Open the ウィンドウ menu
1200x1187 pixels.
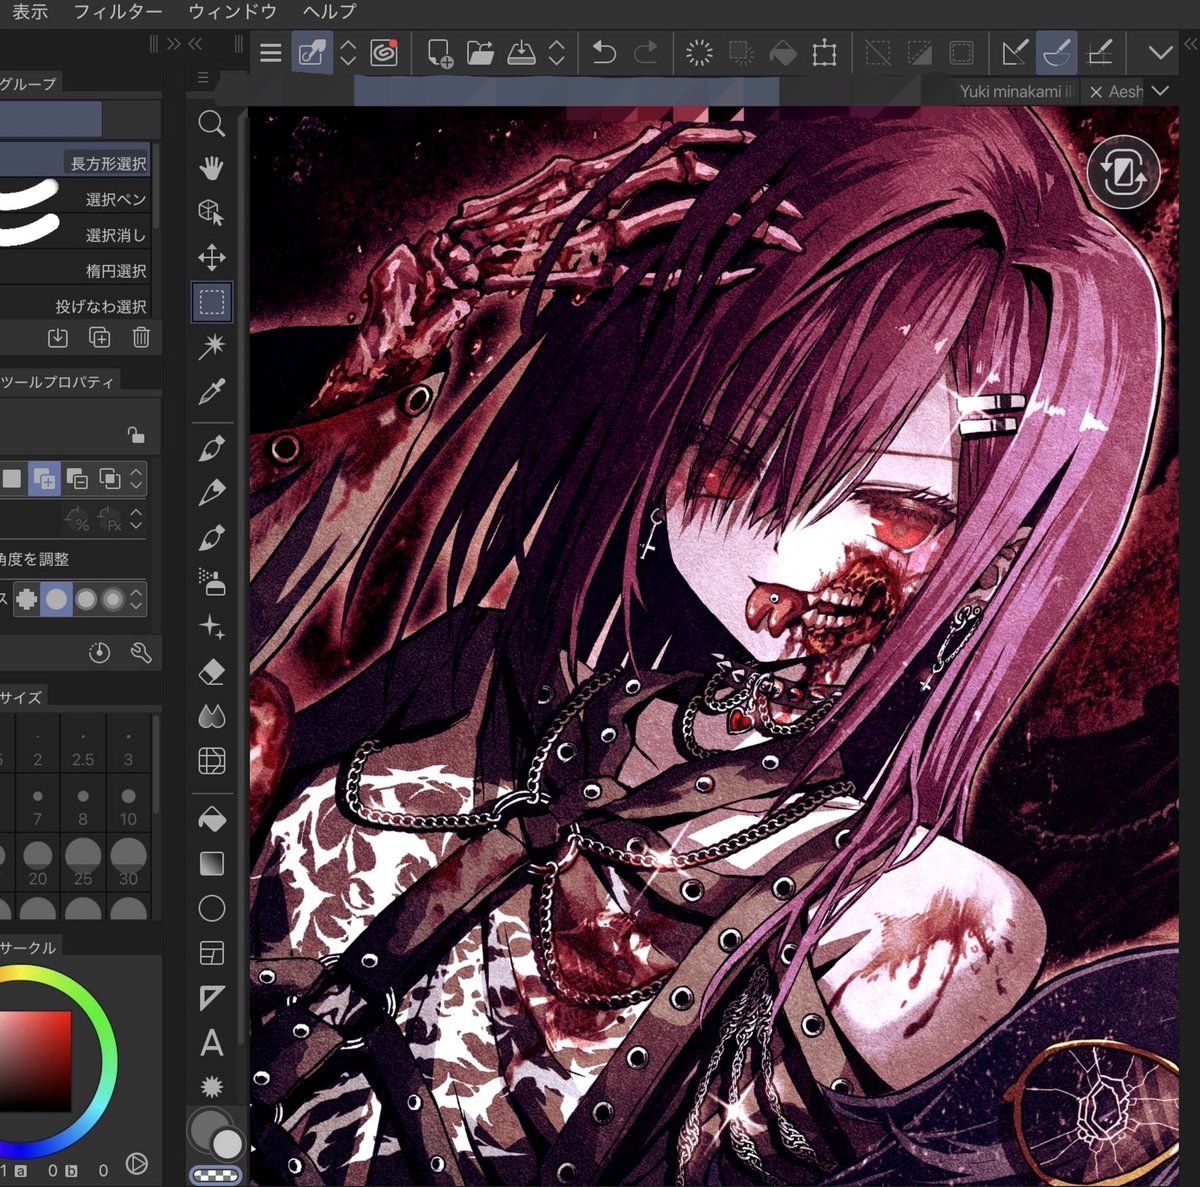click(232, 12)
